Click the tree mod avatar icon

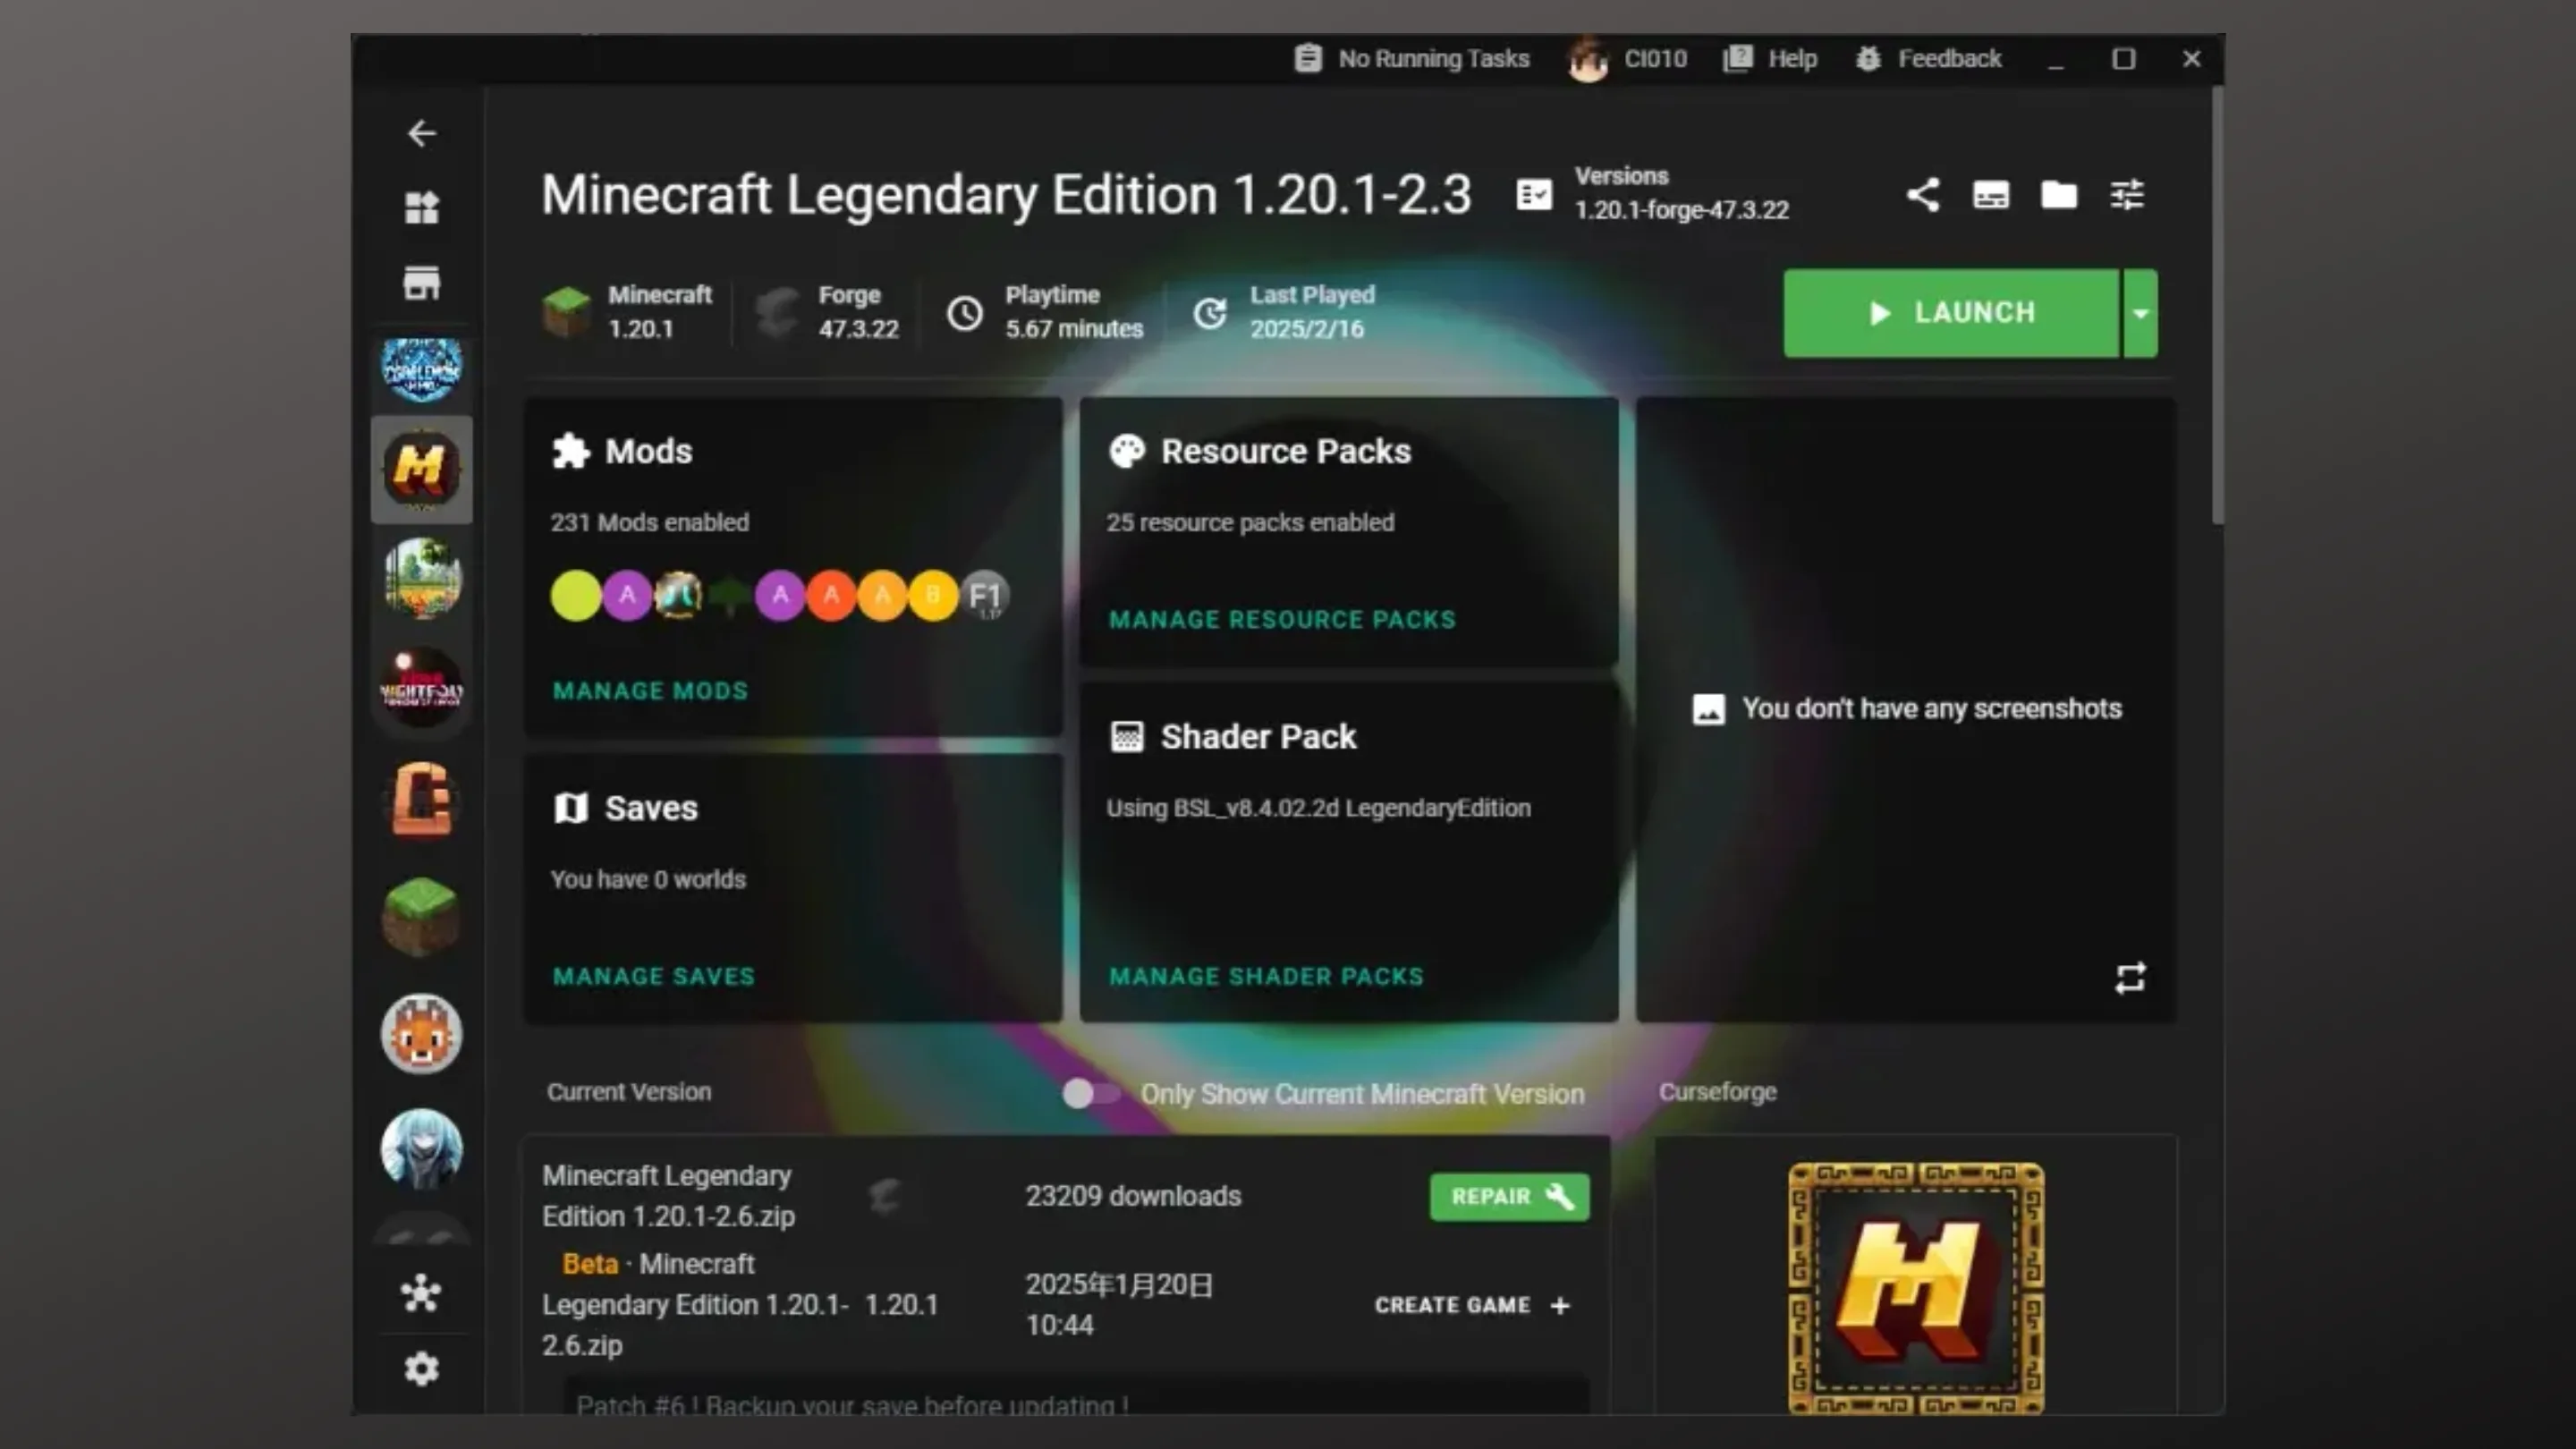pos(730,596)
